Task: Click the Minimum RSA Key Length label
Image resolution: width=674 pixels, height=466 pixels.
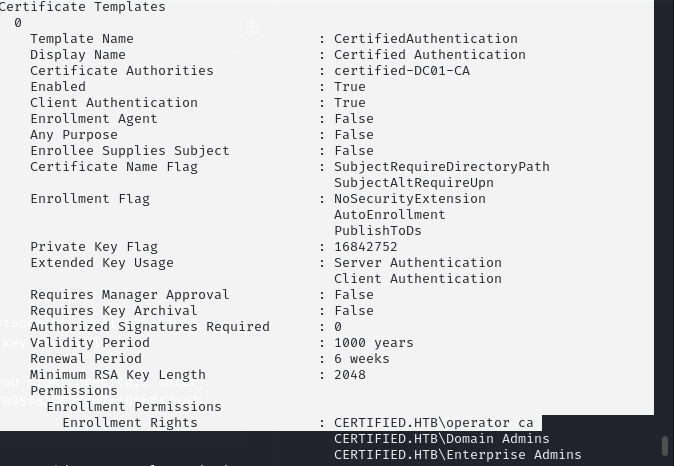Action: 117,375
